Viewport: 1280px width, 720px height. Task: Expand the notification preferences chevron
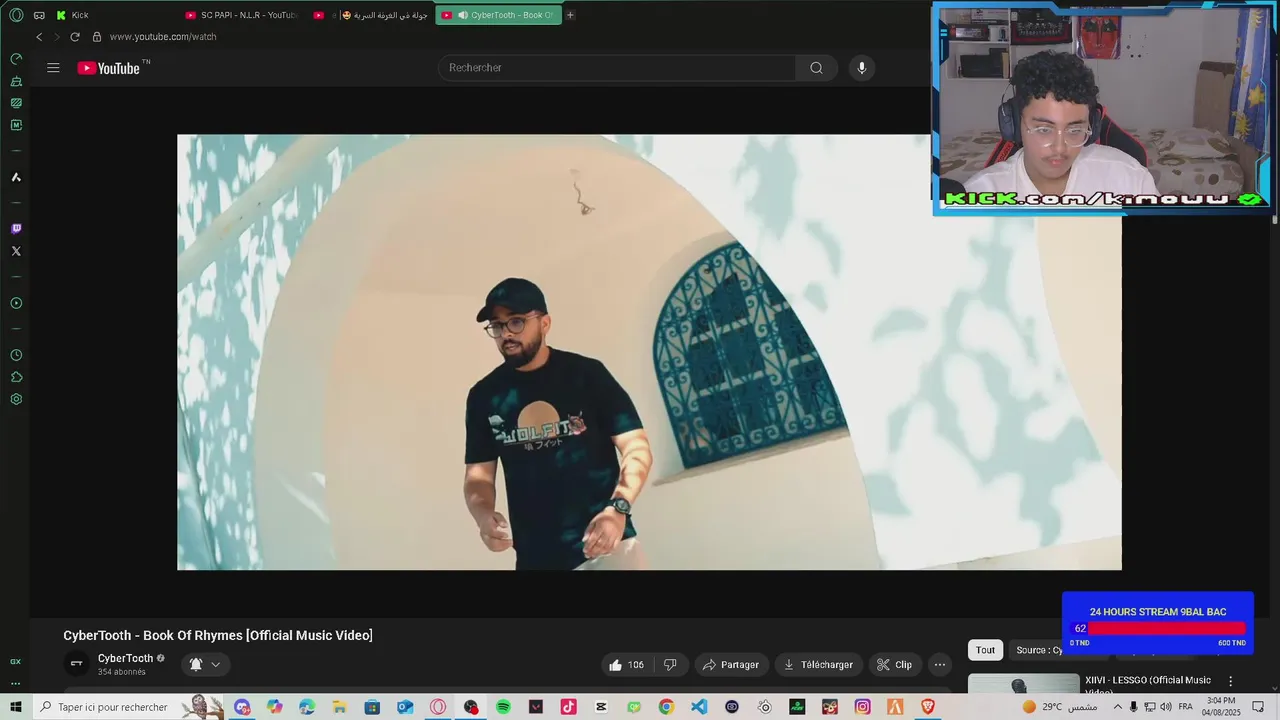[x=215, y=664]
